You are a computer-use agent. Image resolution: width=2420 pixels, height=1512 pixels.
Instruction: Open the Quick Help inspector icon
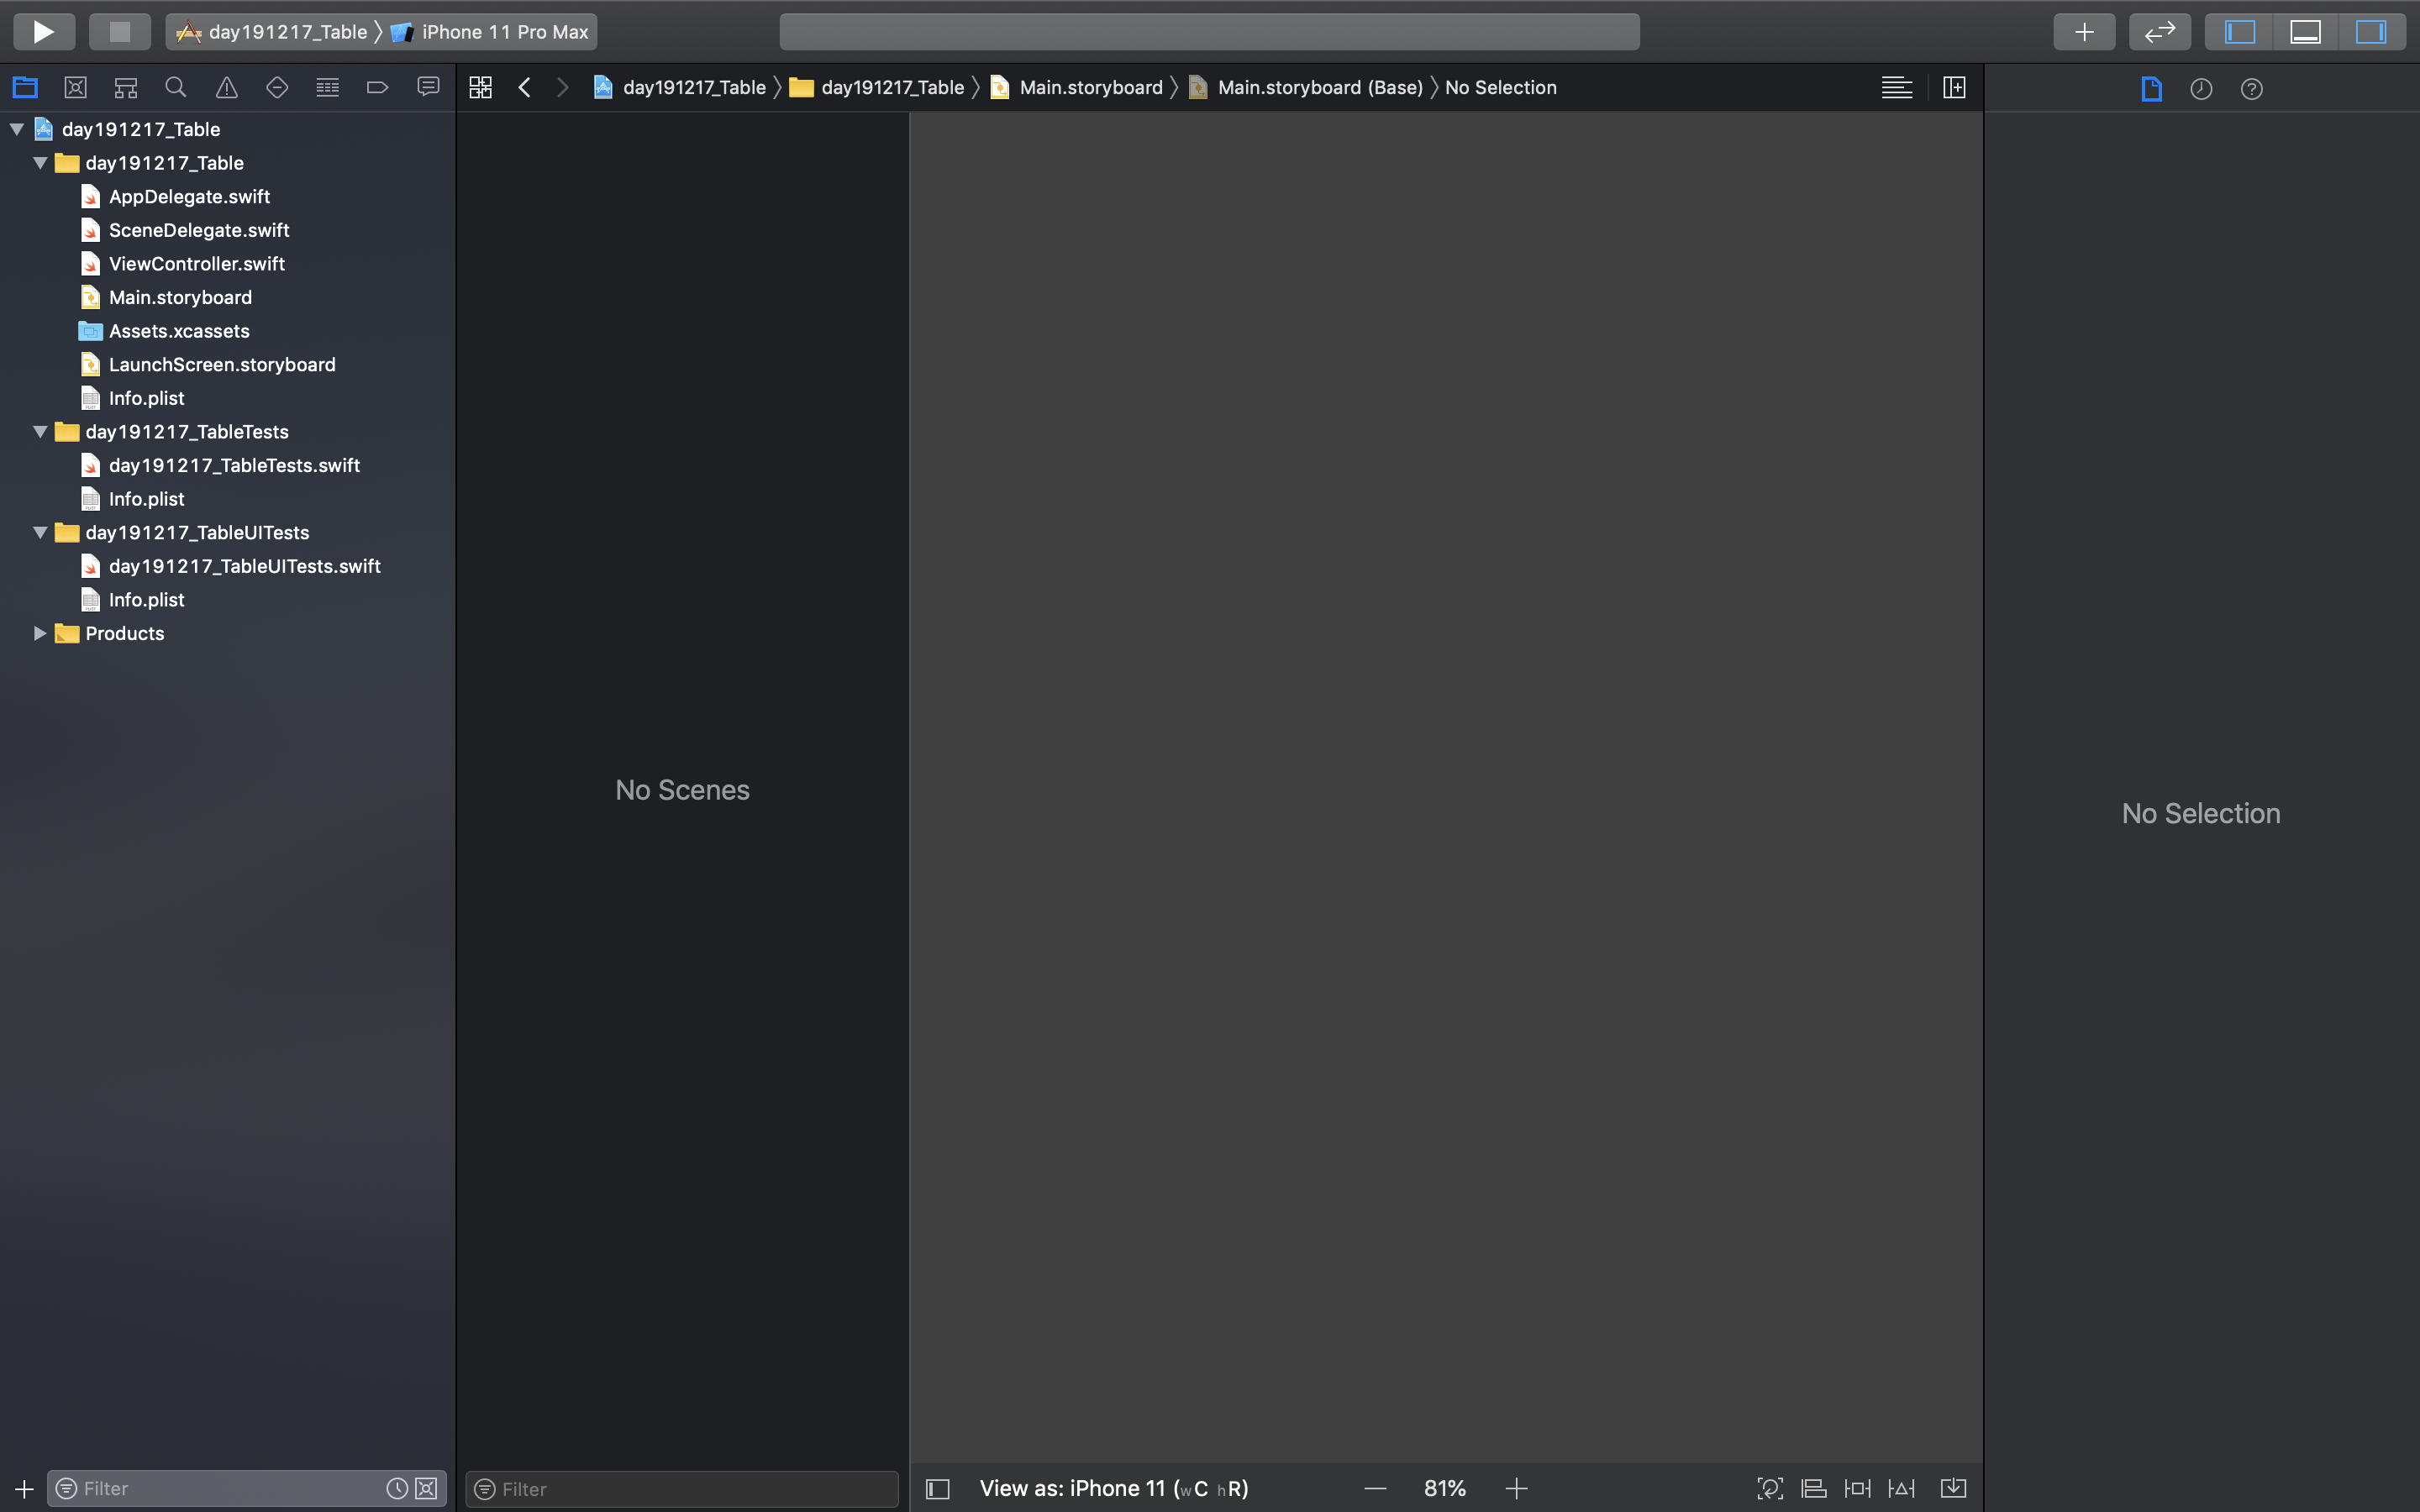(2251, 89)
